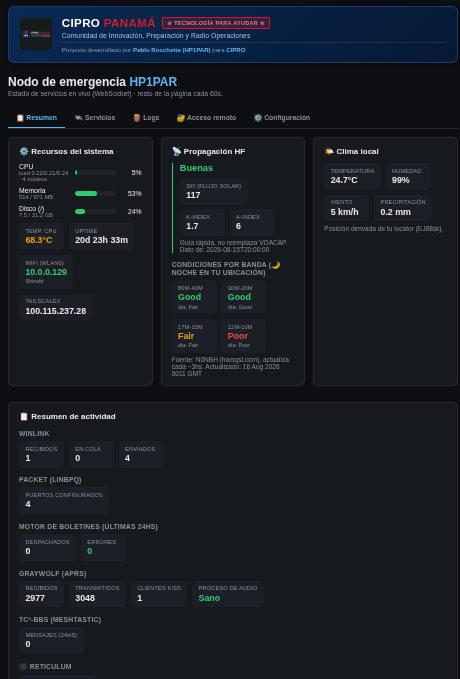Click the A-Index value 6
The image size is (460, 679).
tap(238, 226)
